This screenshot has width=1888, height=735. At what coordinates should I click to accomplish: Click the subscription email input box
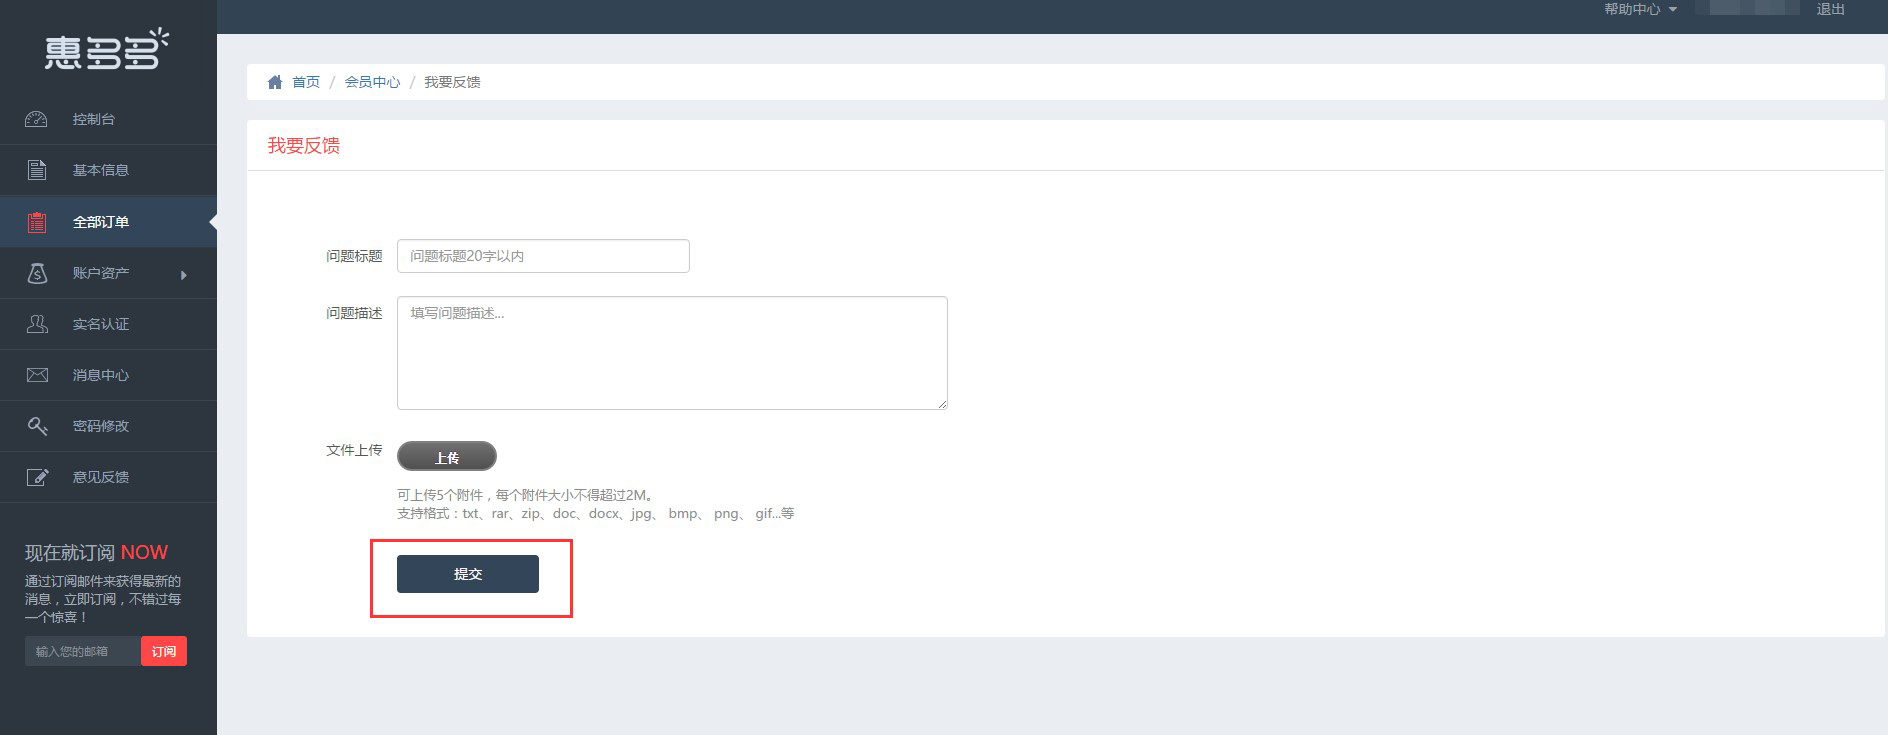tap(82, 651)
